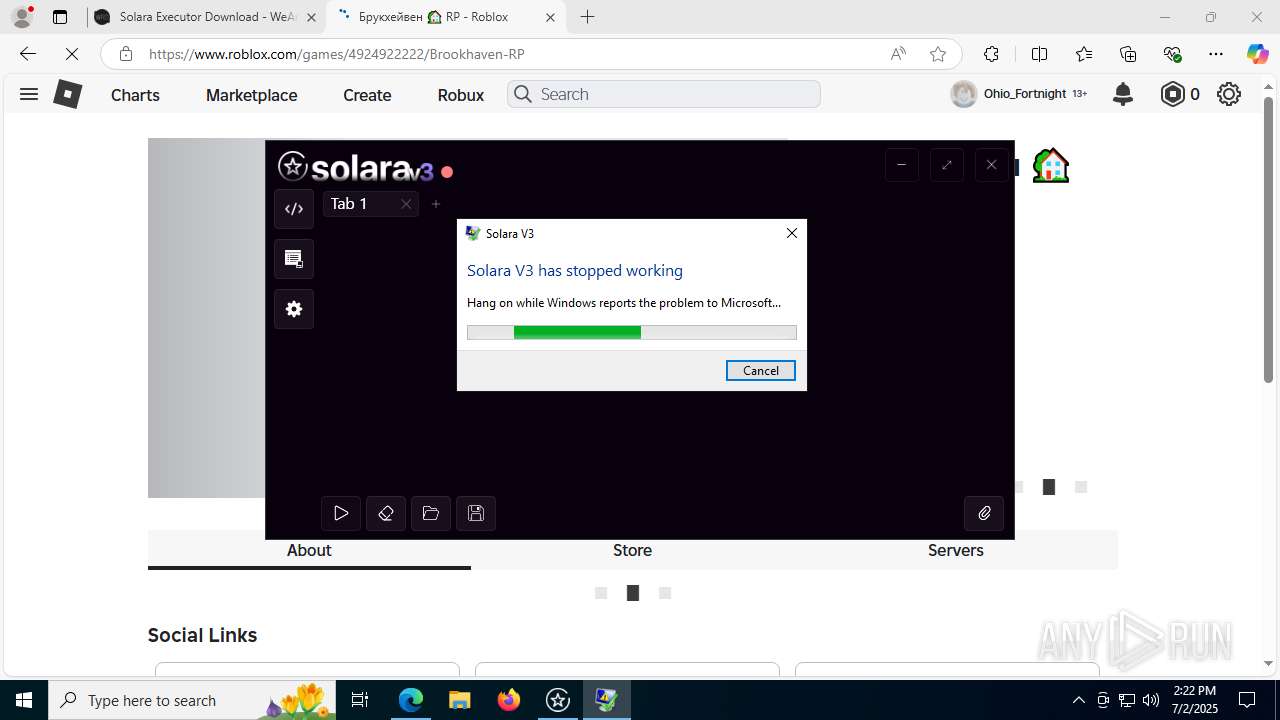Clear the editor with the eraser icon
Image resolution: width=1280 pixels, height=720 pixels.
[x=386, y=513]
